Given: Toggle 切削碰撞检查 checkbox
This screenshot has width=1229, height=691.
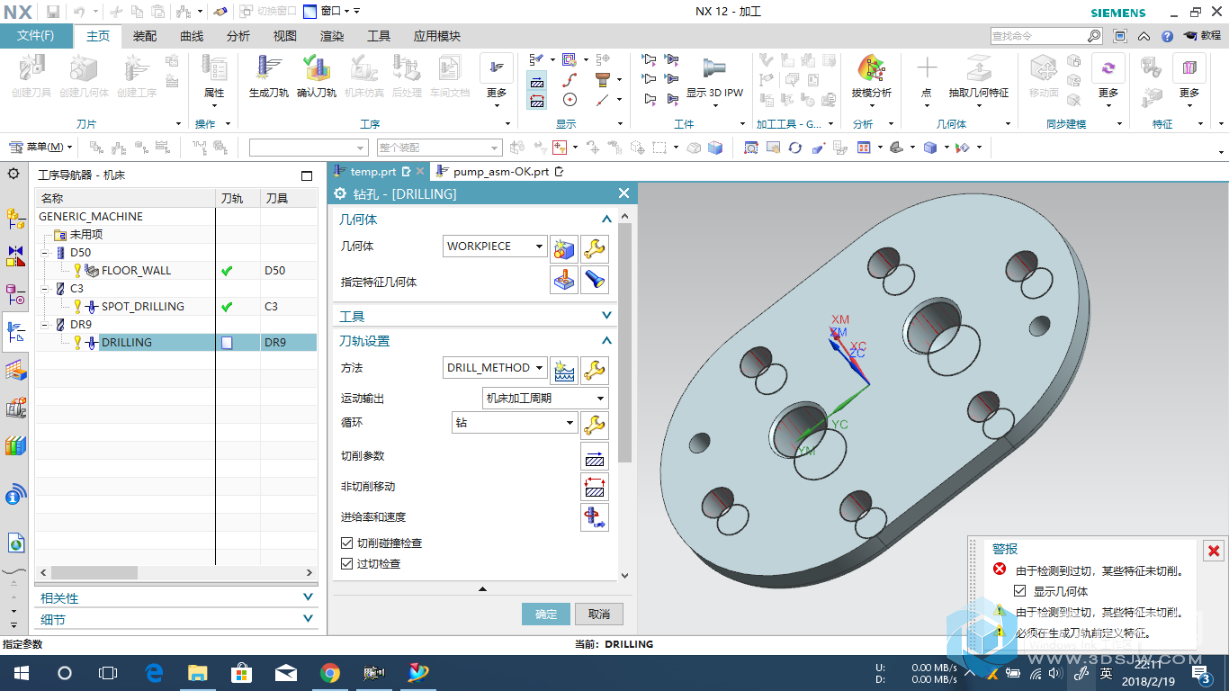Looking at the screenshot, I should pos(347,543).
